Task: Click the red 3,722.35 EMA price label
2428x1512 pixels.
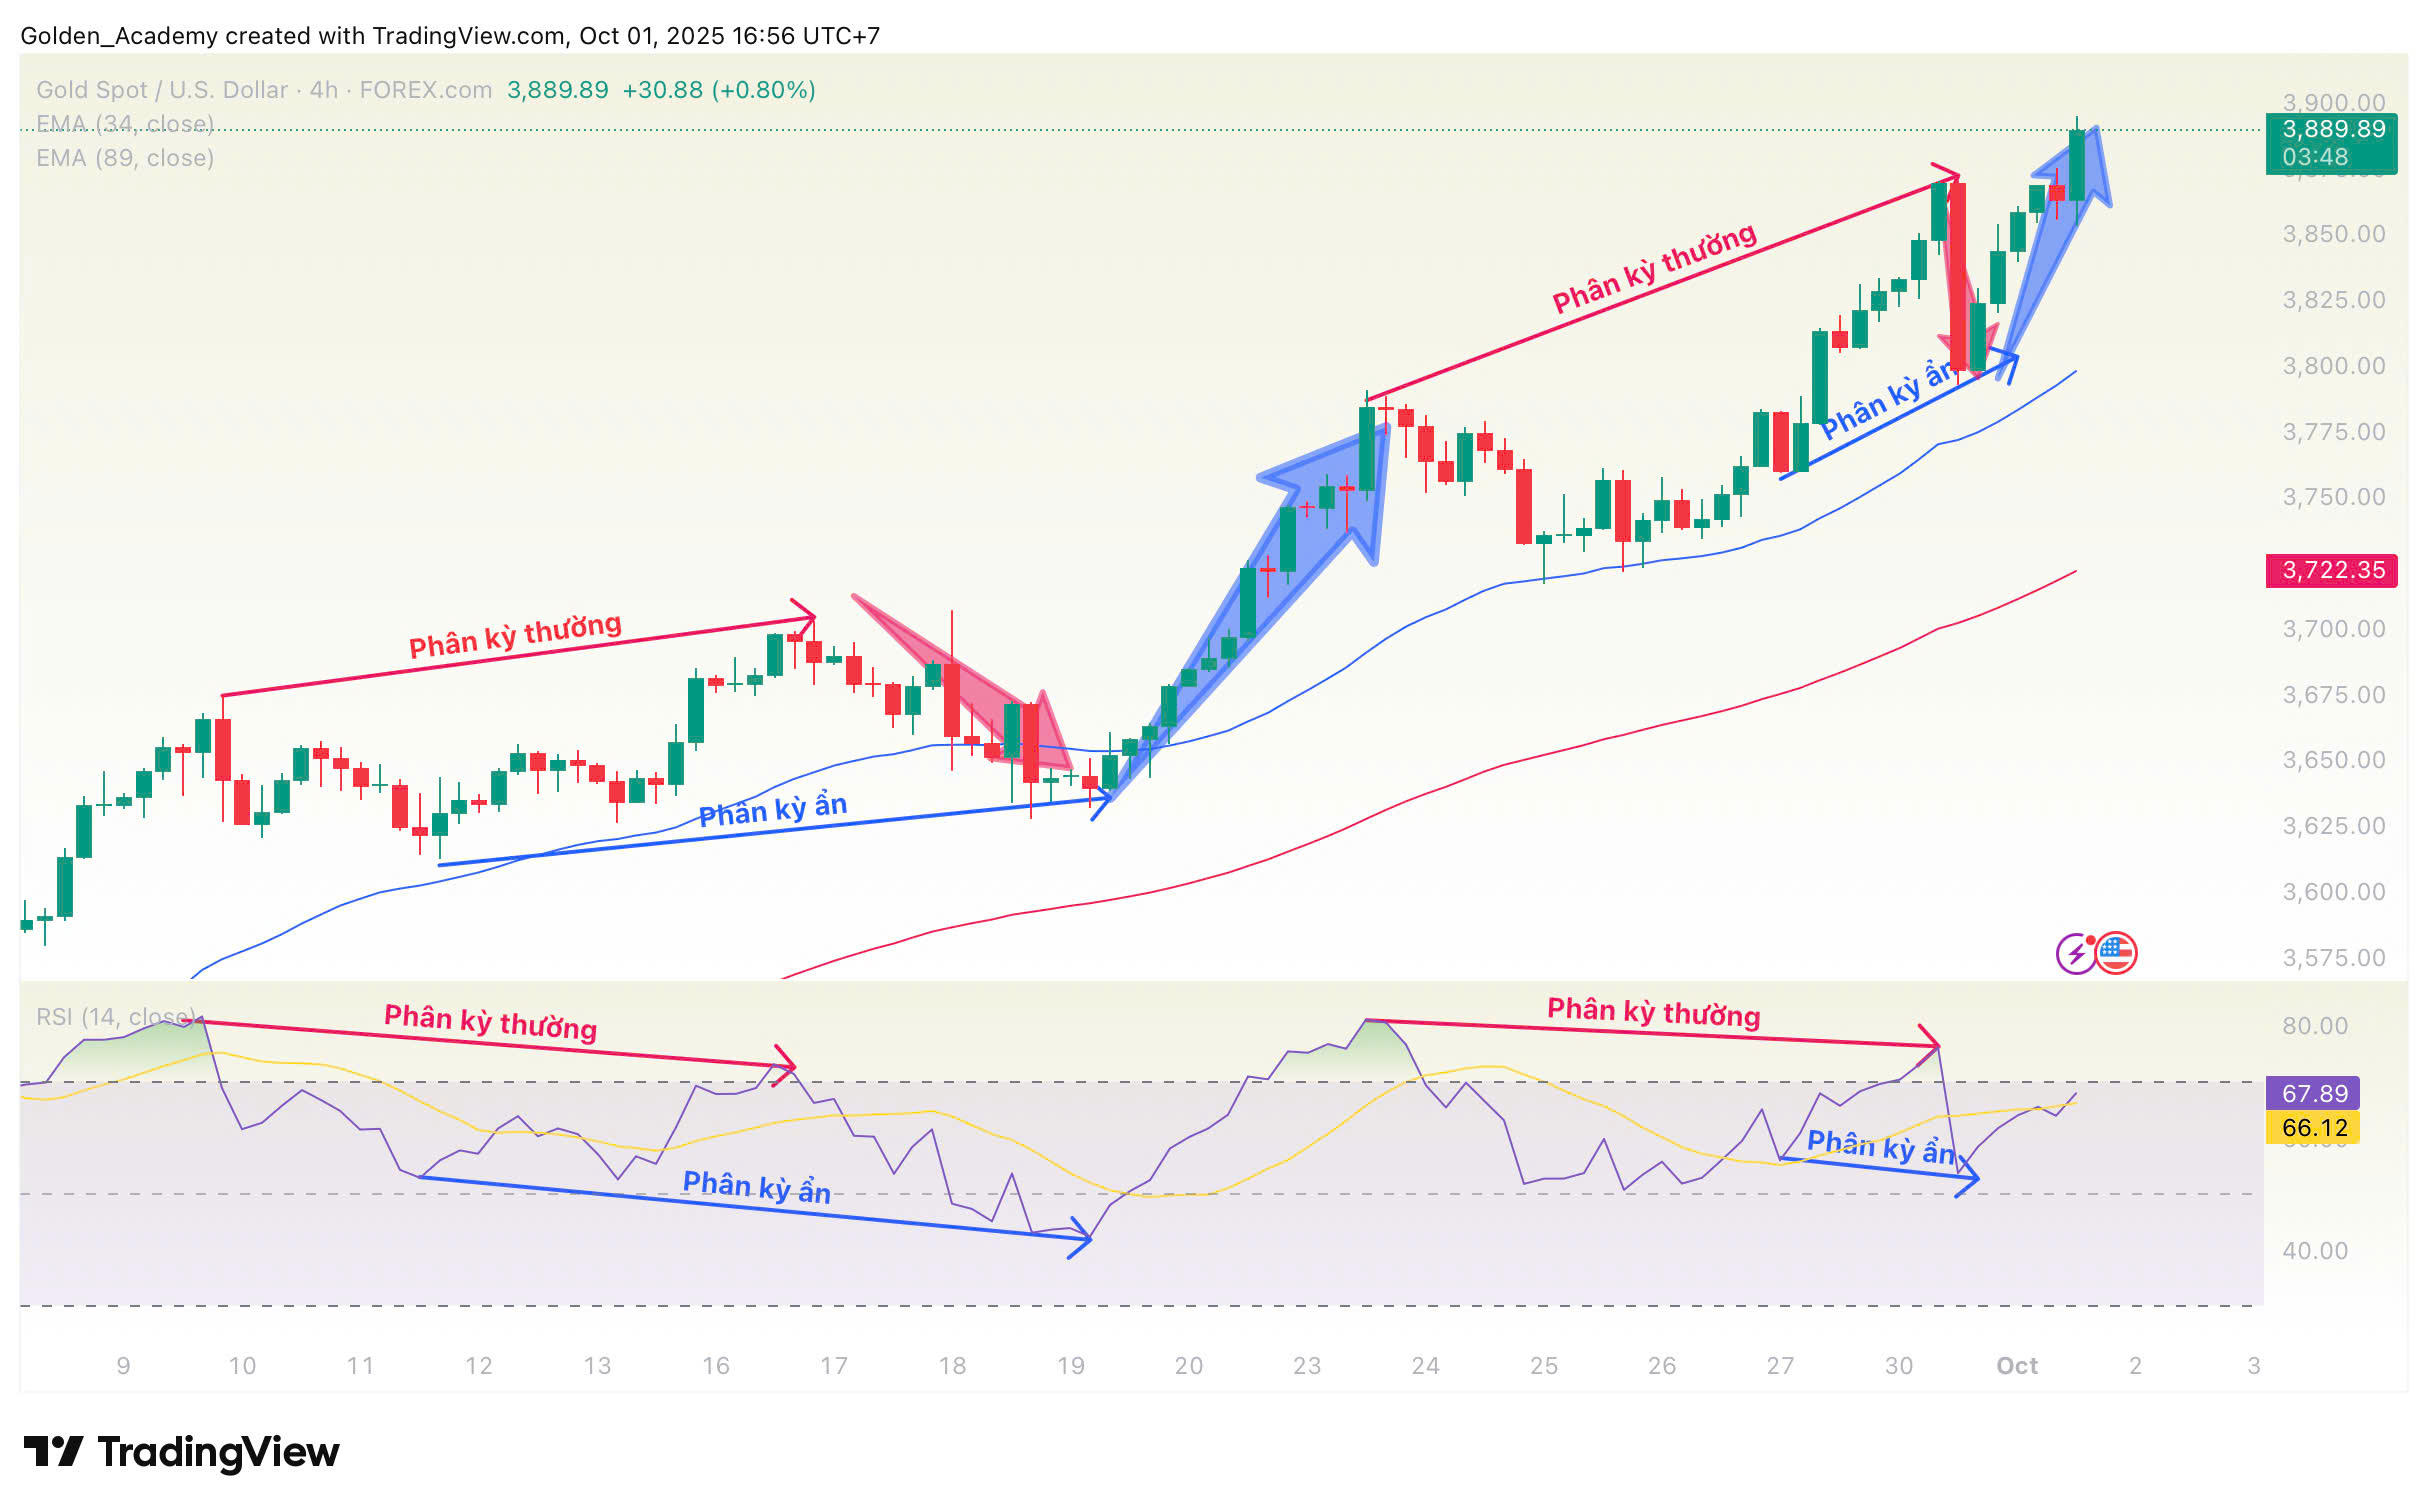Action: pyautogui.click(x=2330, y=570)
